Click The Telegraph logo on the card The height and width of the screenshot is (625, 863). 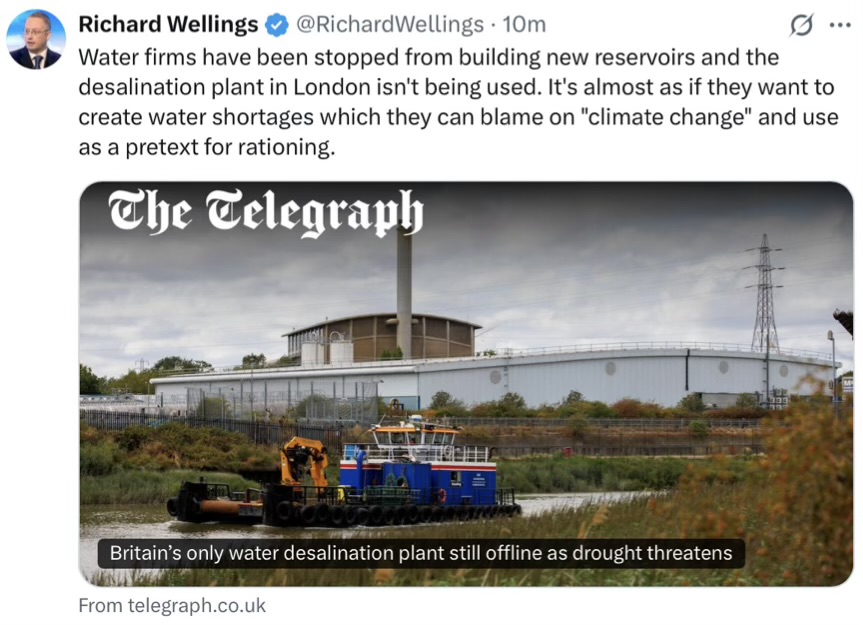click(x=266, y=213)
